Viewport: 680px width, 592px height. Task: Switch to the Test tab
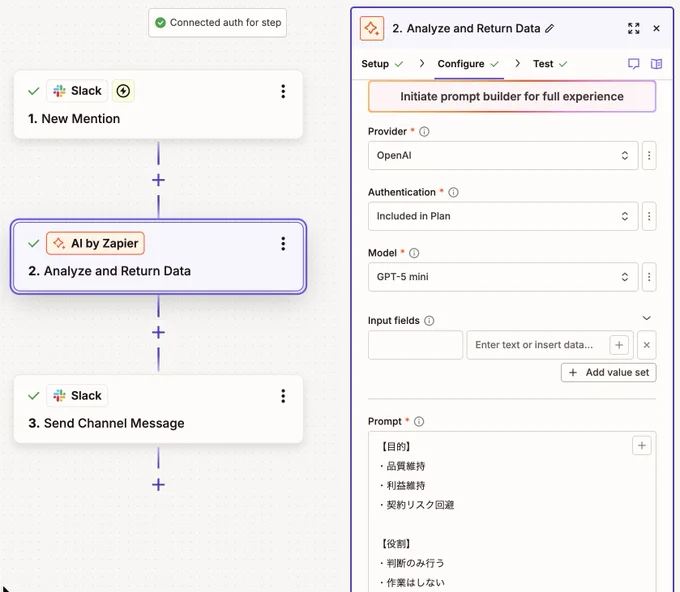tap(549, 64)
